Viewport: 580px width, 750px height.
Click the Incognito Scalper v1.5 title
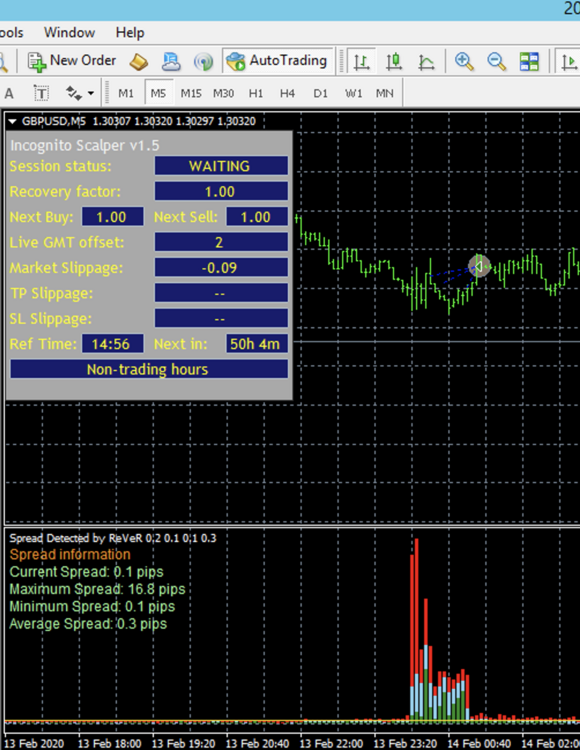[x=85, y=145]
